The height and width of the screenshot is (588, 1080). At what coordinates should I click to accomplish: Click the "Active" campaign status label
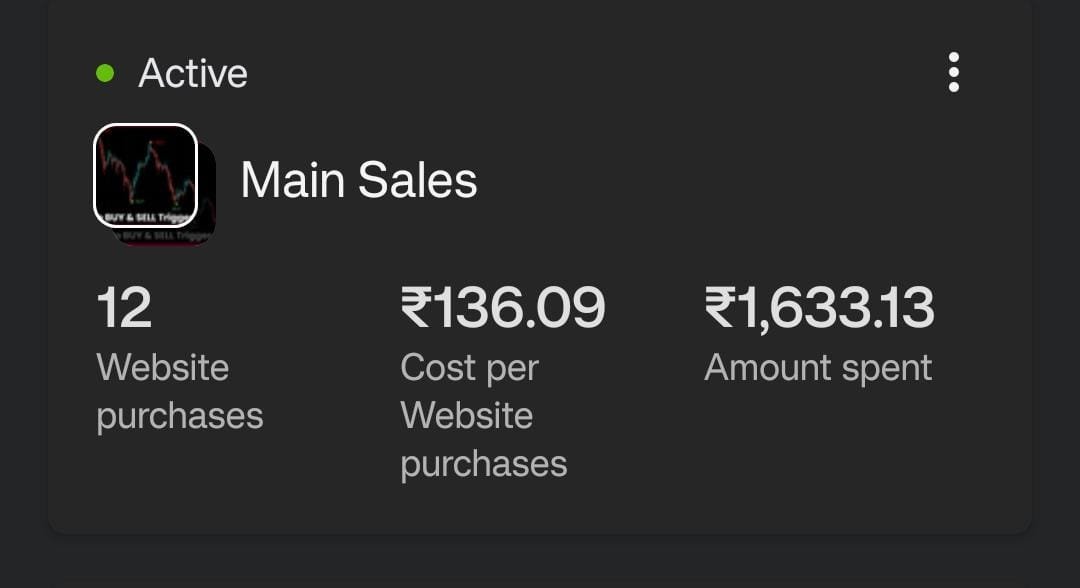tap(193, 73)
